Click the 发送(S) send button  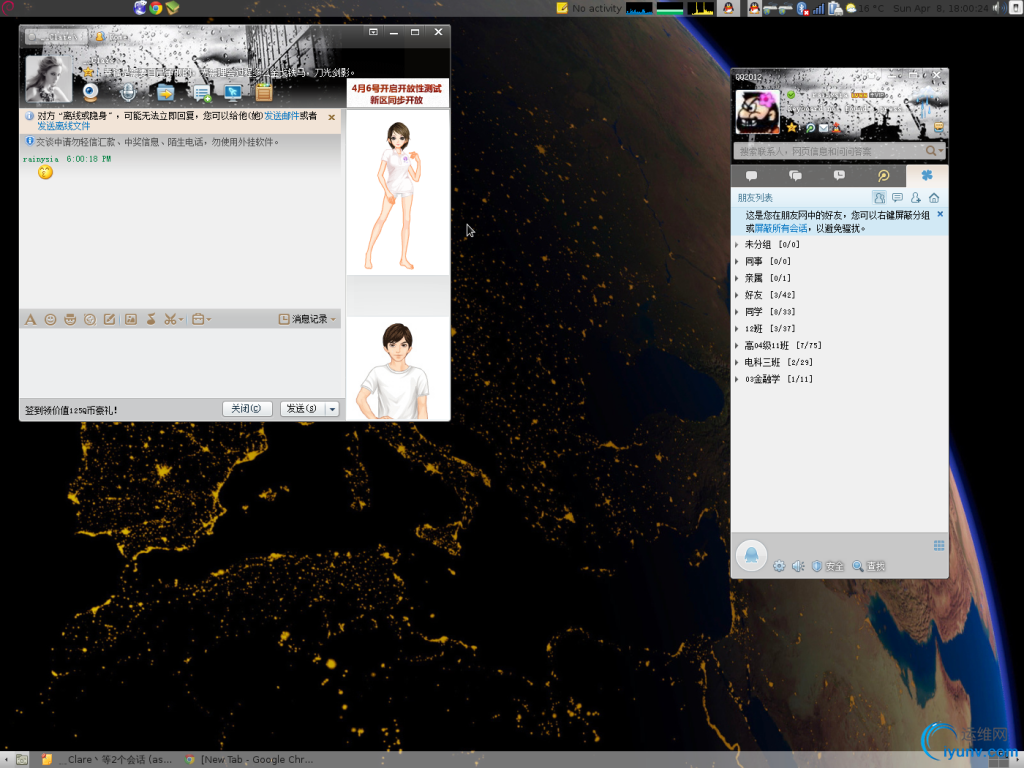302,409
